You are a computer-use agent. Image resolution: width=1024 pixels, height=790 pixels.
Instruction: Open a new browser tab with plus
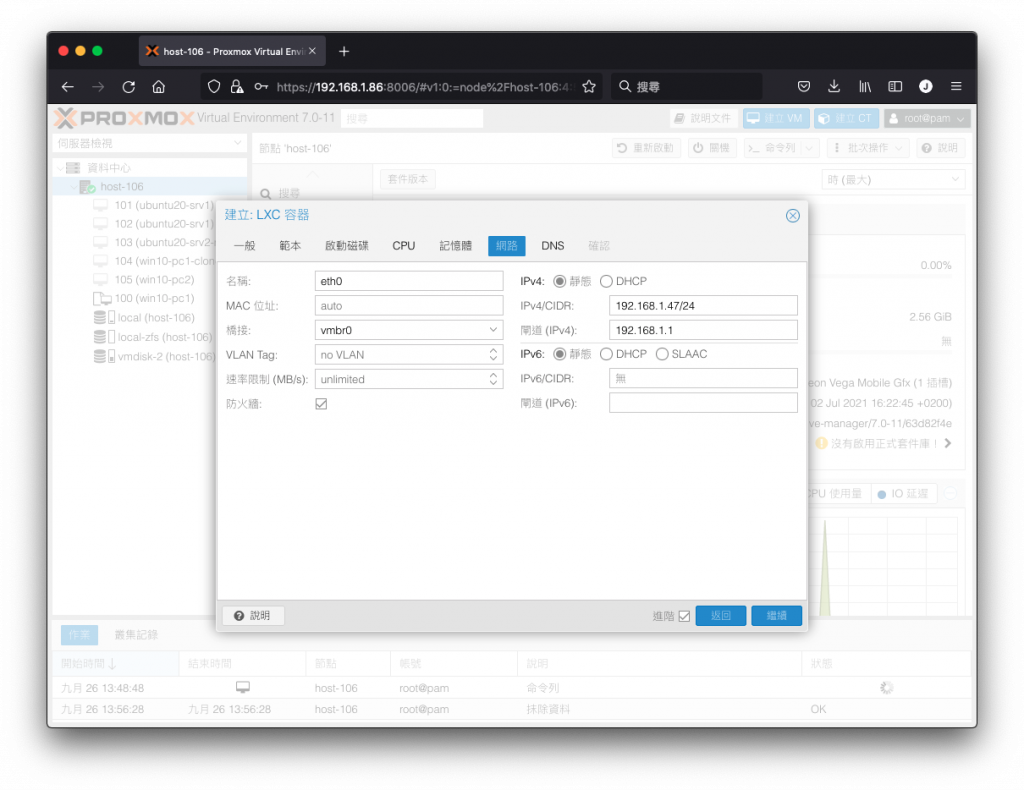(344, 52)
